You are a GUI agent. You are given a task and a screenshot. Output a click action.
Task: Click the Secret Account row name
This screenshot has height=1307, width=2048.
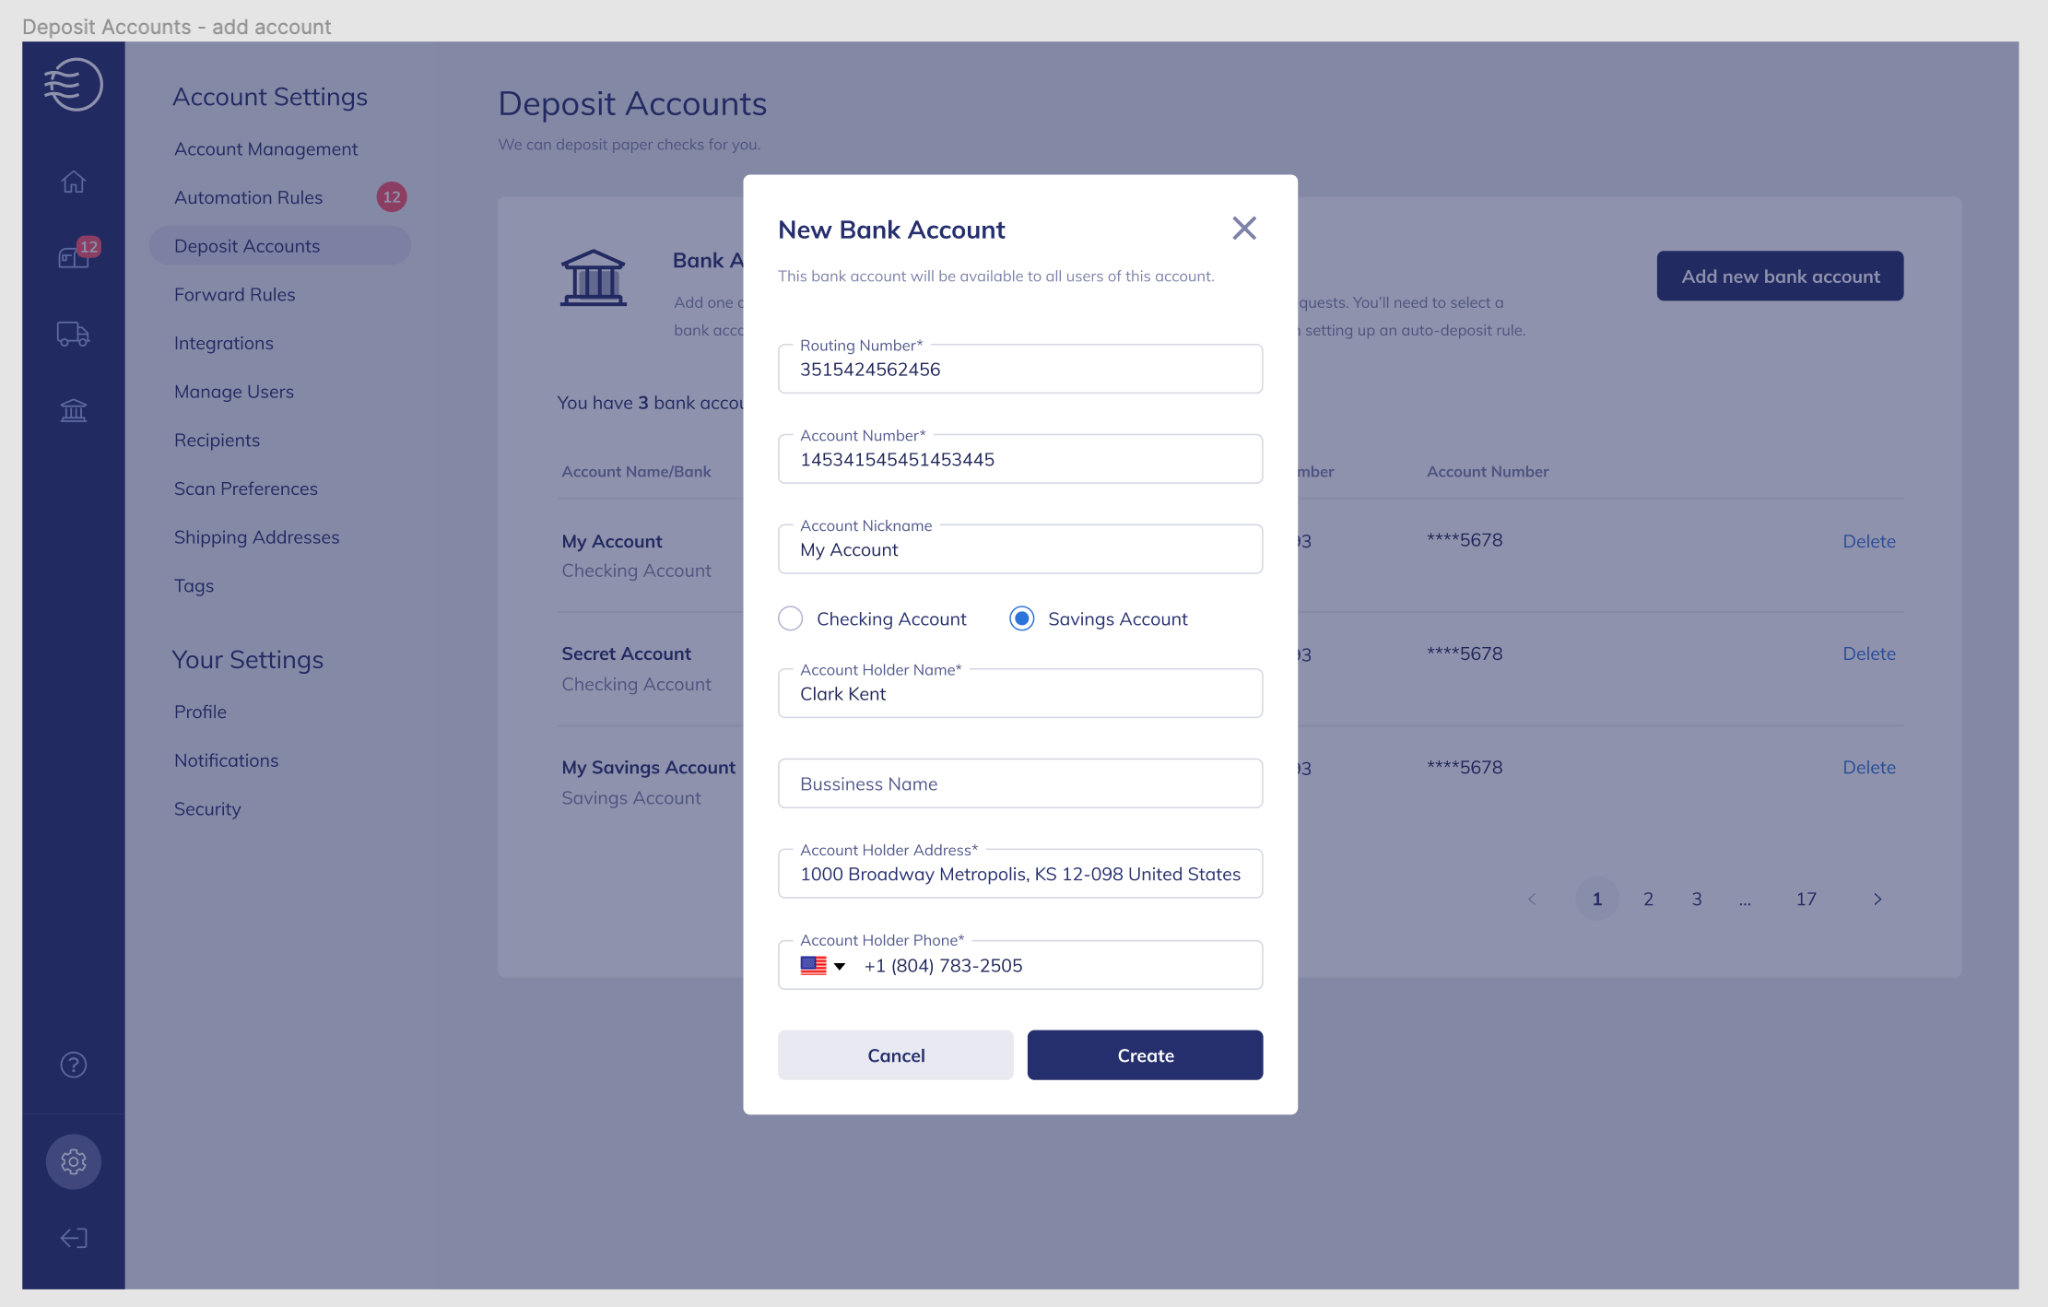pos(626,654)
